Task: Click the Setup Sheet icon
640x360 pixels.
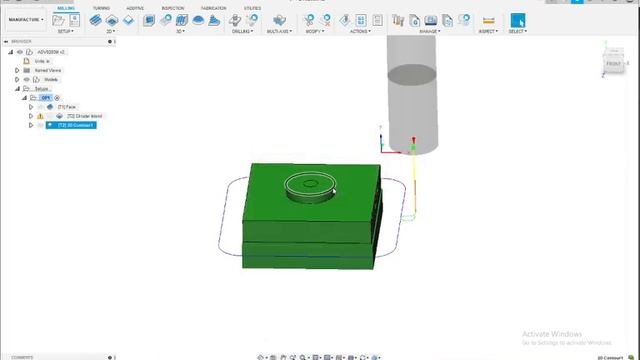Action: [x=378, y=20]
